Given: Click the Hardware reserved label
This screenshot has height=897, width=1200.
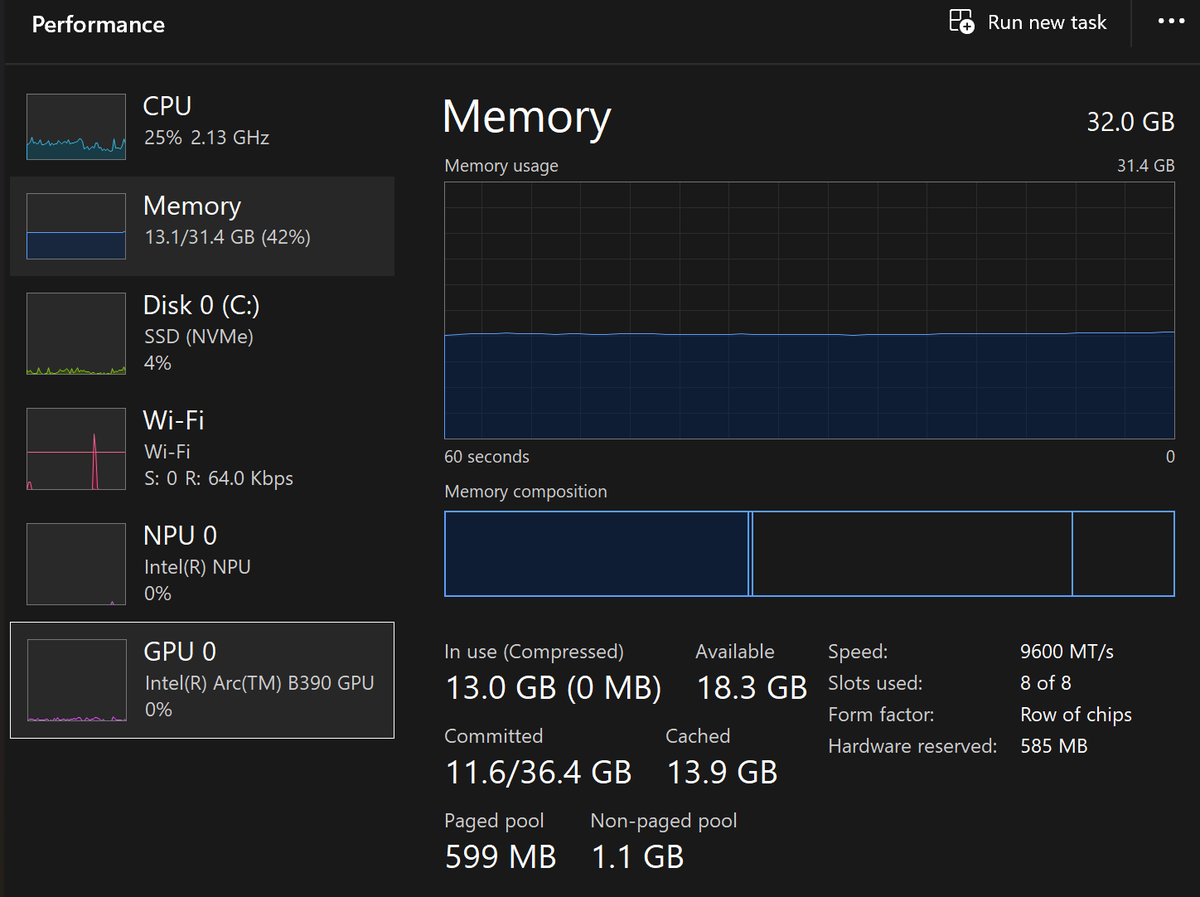Looking at the screenshot, I should point(912,747).
